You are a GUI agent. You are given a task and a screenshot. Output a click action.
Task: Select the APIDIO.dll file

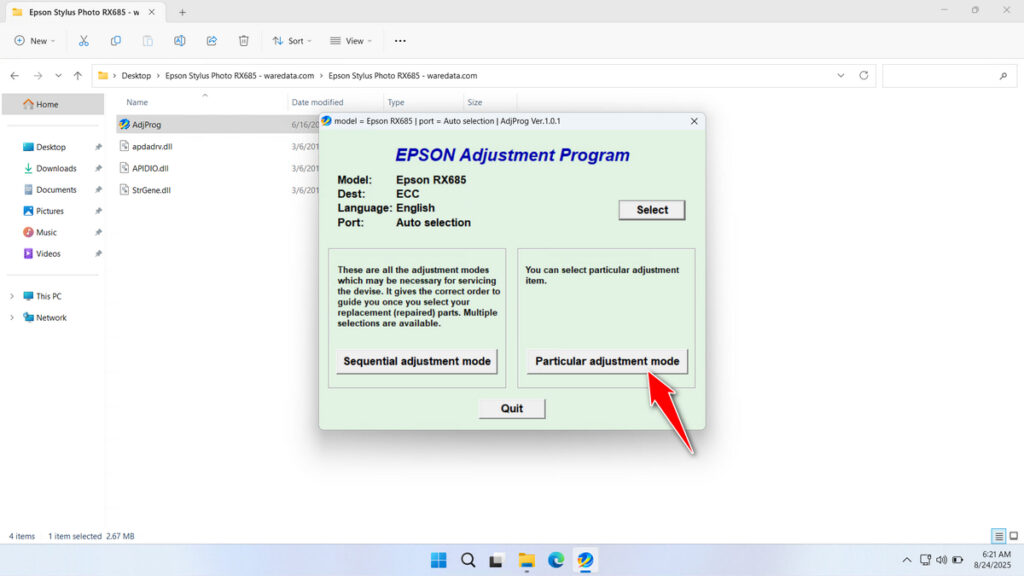(150, 168)
